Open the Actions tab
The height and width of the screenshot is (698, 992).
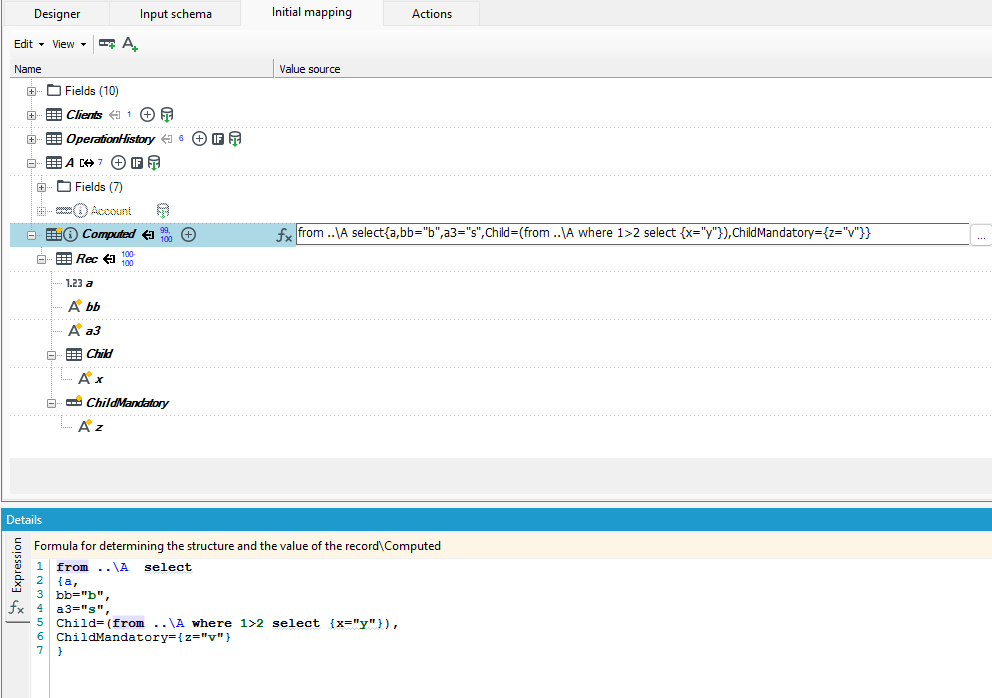tap(431, 13)
